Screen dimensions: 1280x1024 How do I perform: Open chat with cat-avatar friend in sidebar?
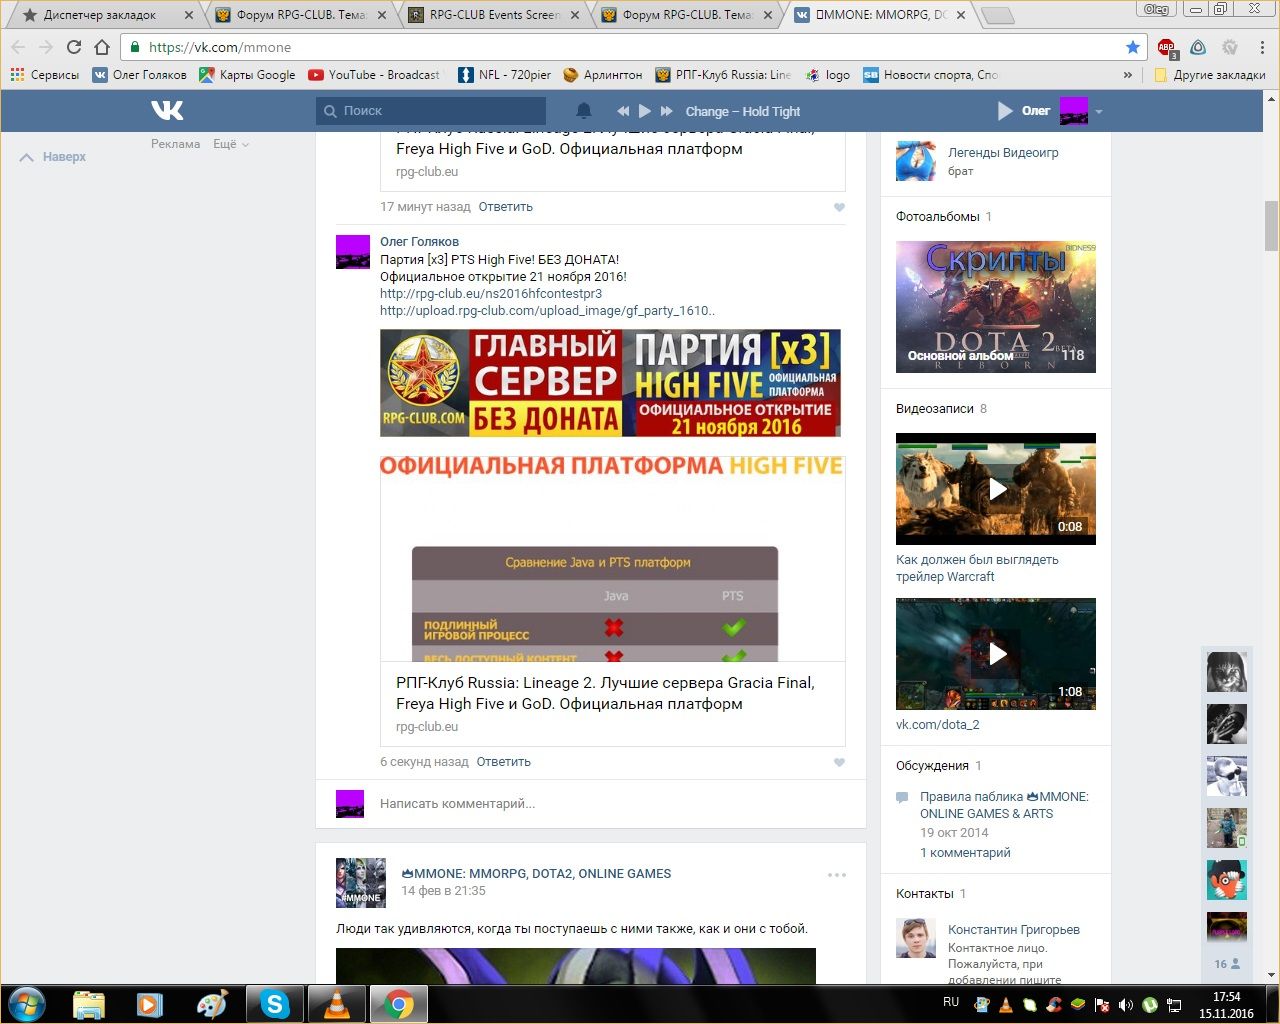click(1227, 672)
